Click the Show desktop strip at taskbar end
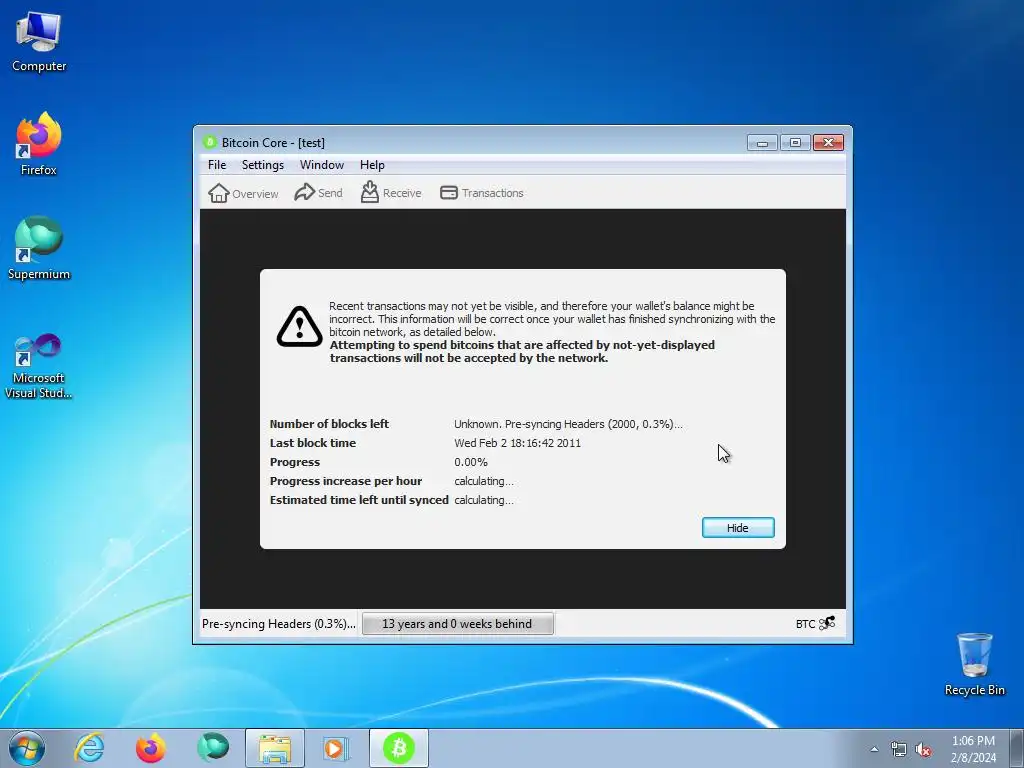 tap(1018, 748)
